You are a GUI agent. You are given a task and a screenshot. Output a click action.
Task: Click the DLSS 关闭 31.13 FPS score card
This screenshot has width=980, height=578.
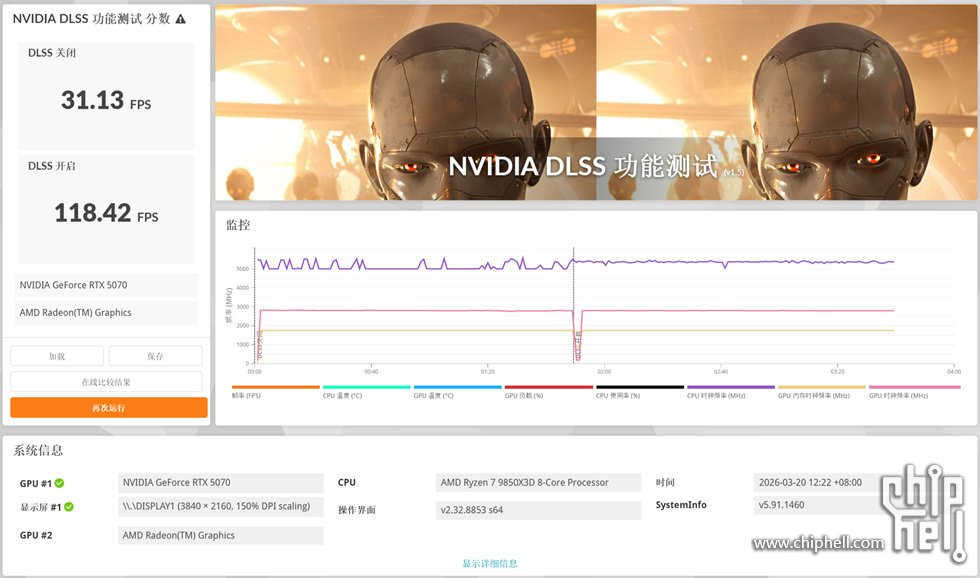click(106, 95)
